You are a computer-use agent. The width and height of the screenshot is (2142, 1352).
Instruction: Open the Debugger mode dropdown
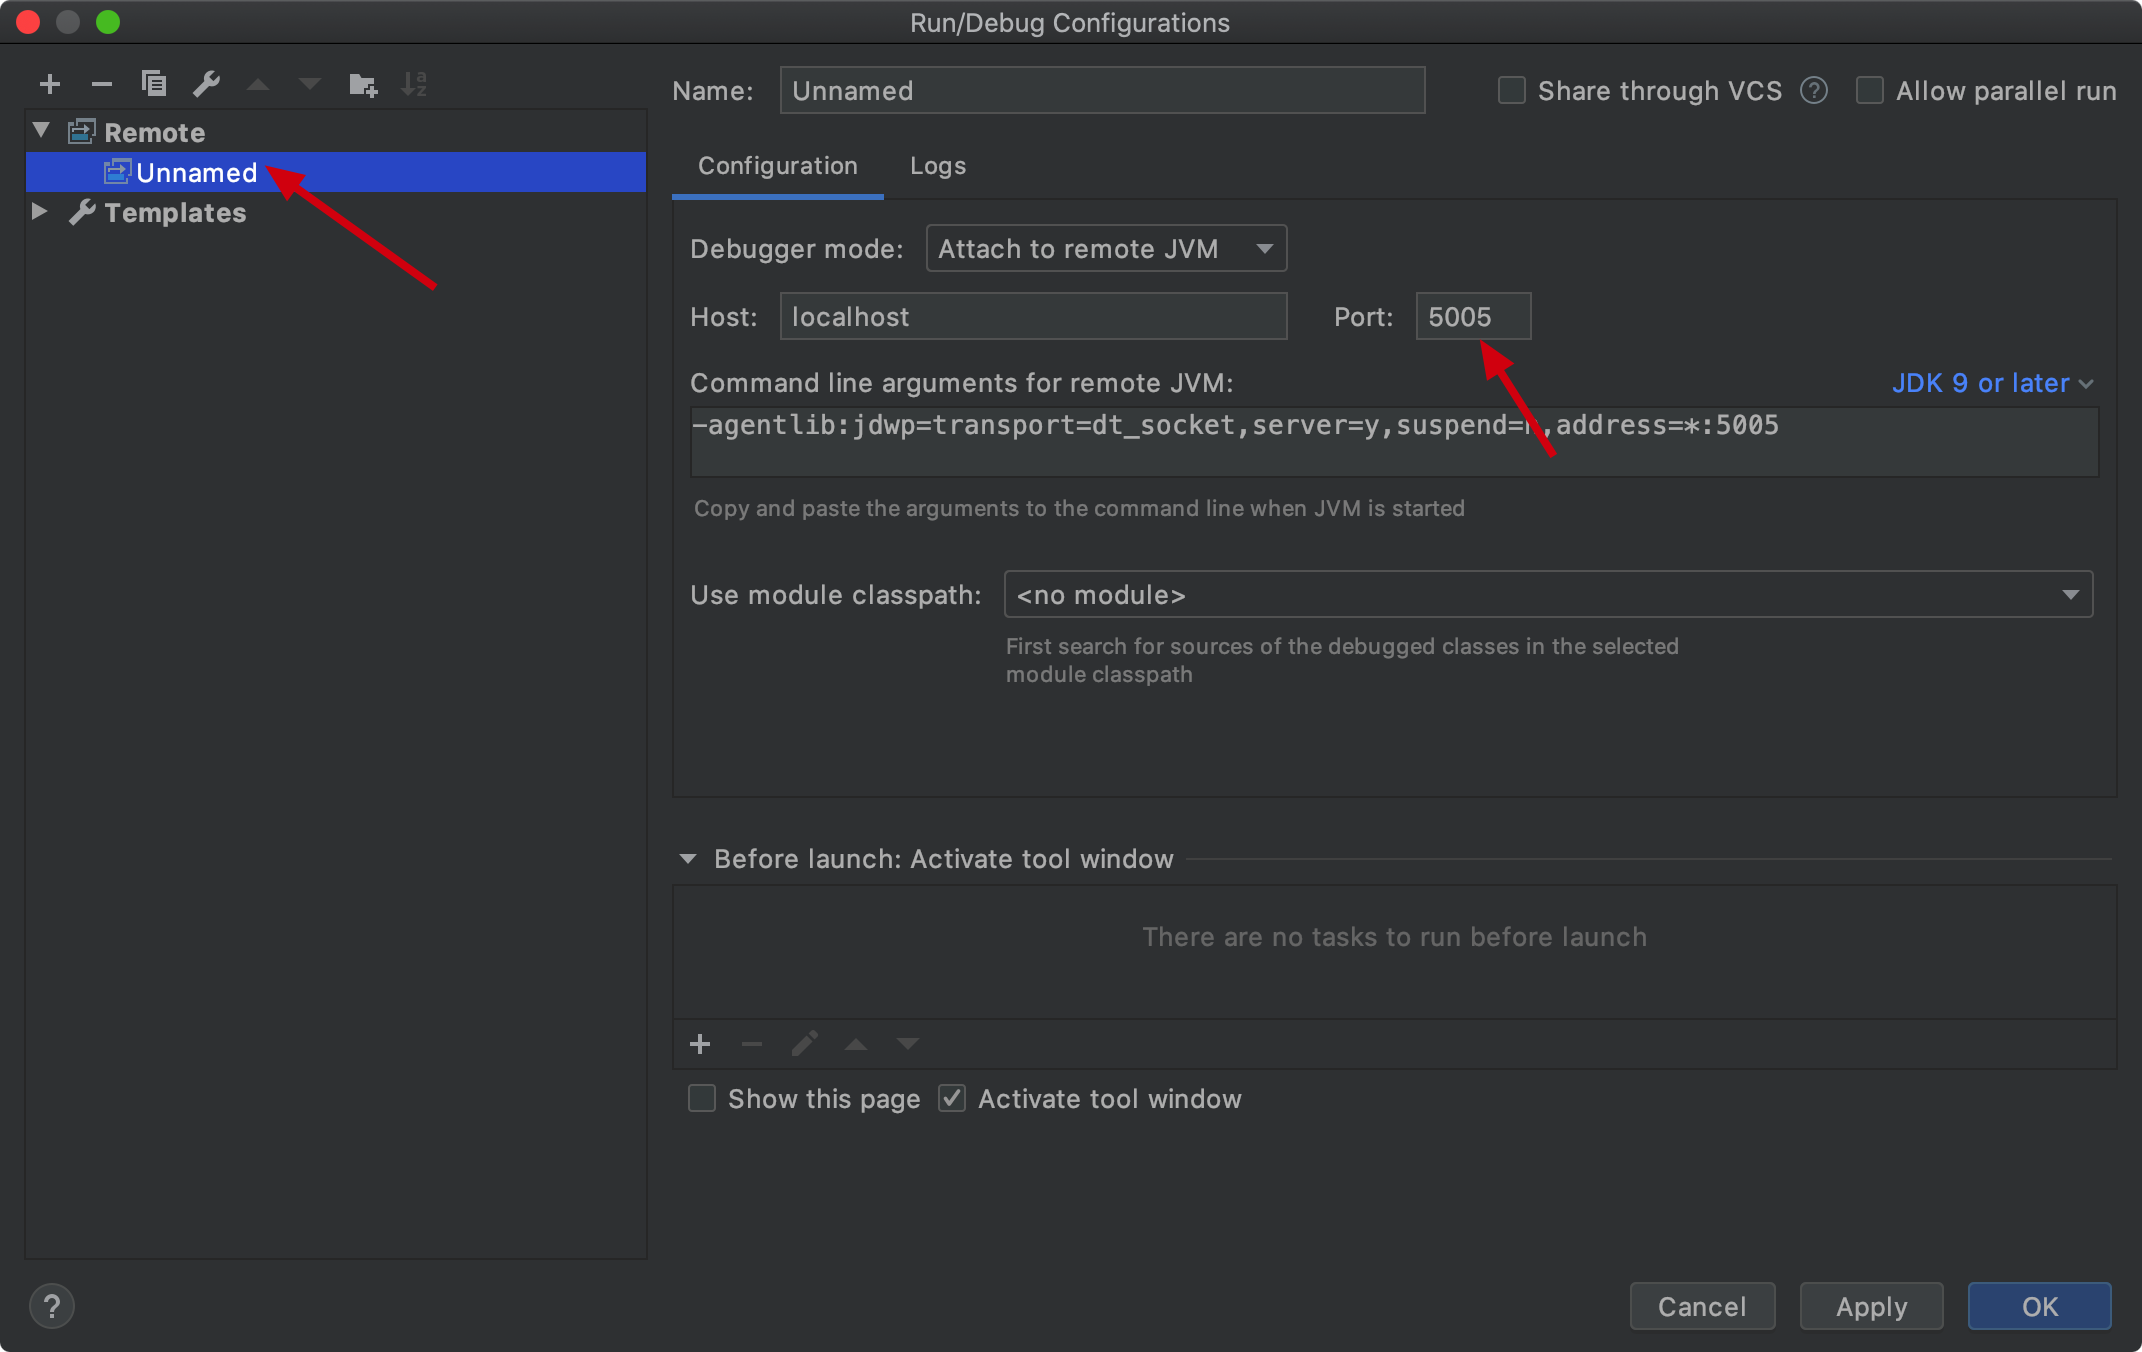click(x=1105, y=249)
